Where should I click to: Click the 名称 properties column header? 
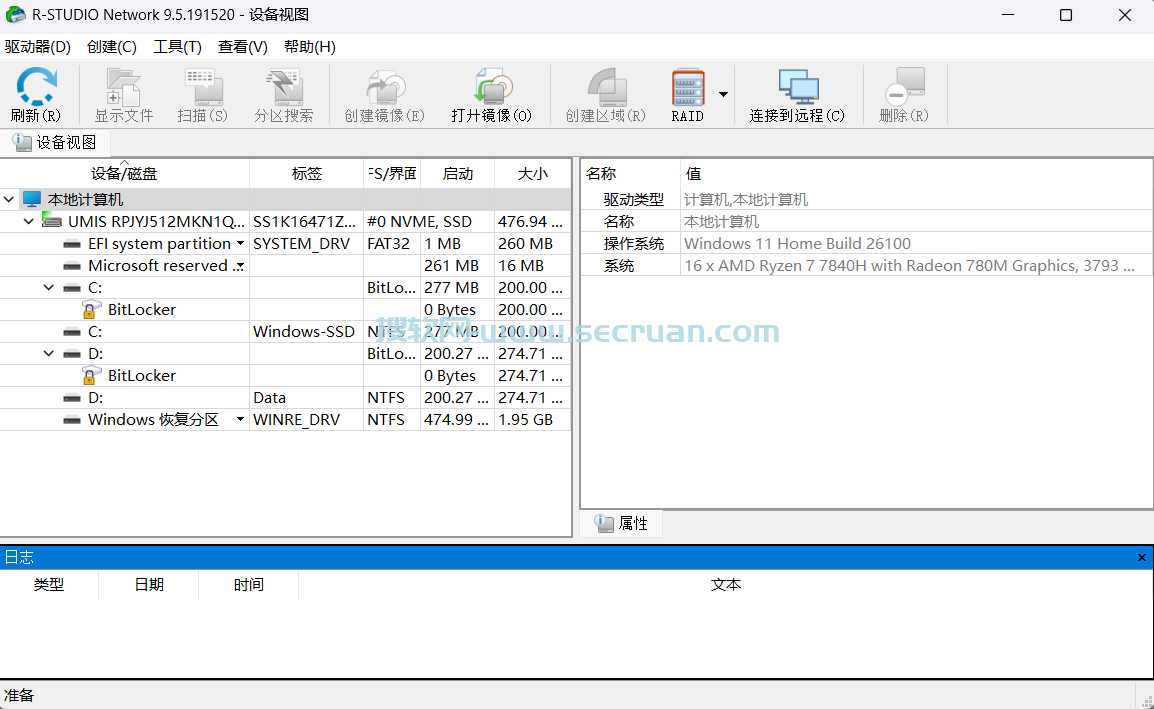631,174
